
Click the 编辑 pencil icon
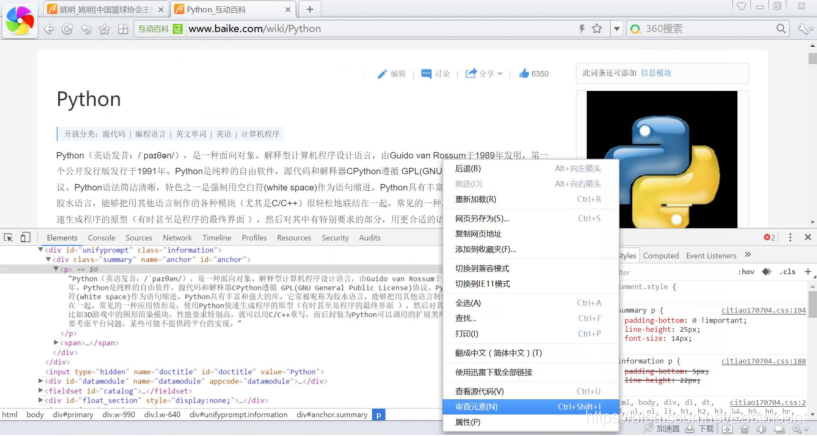pos(382,74)
